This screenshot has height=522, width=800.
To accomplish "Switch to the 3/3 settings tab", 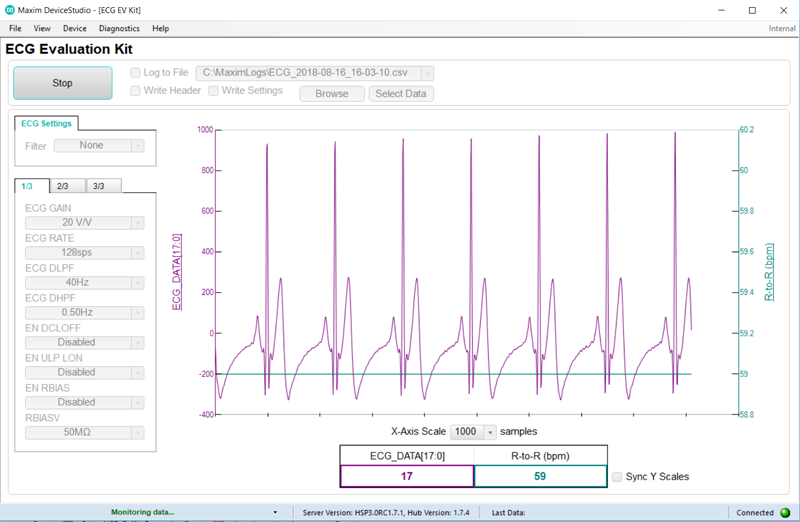I will click(x=101, y=186).
